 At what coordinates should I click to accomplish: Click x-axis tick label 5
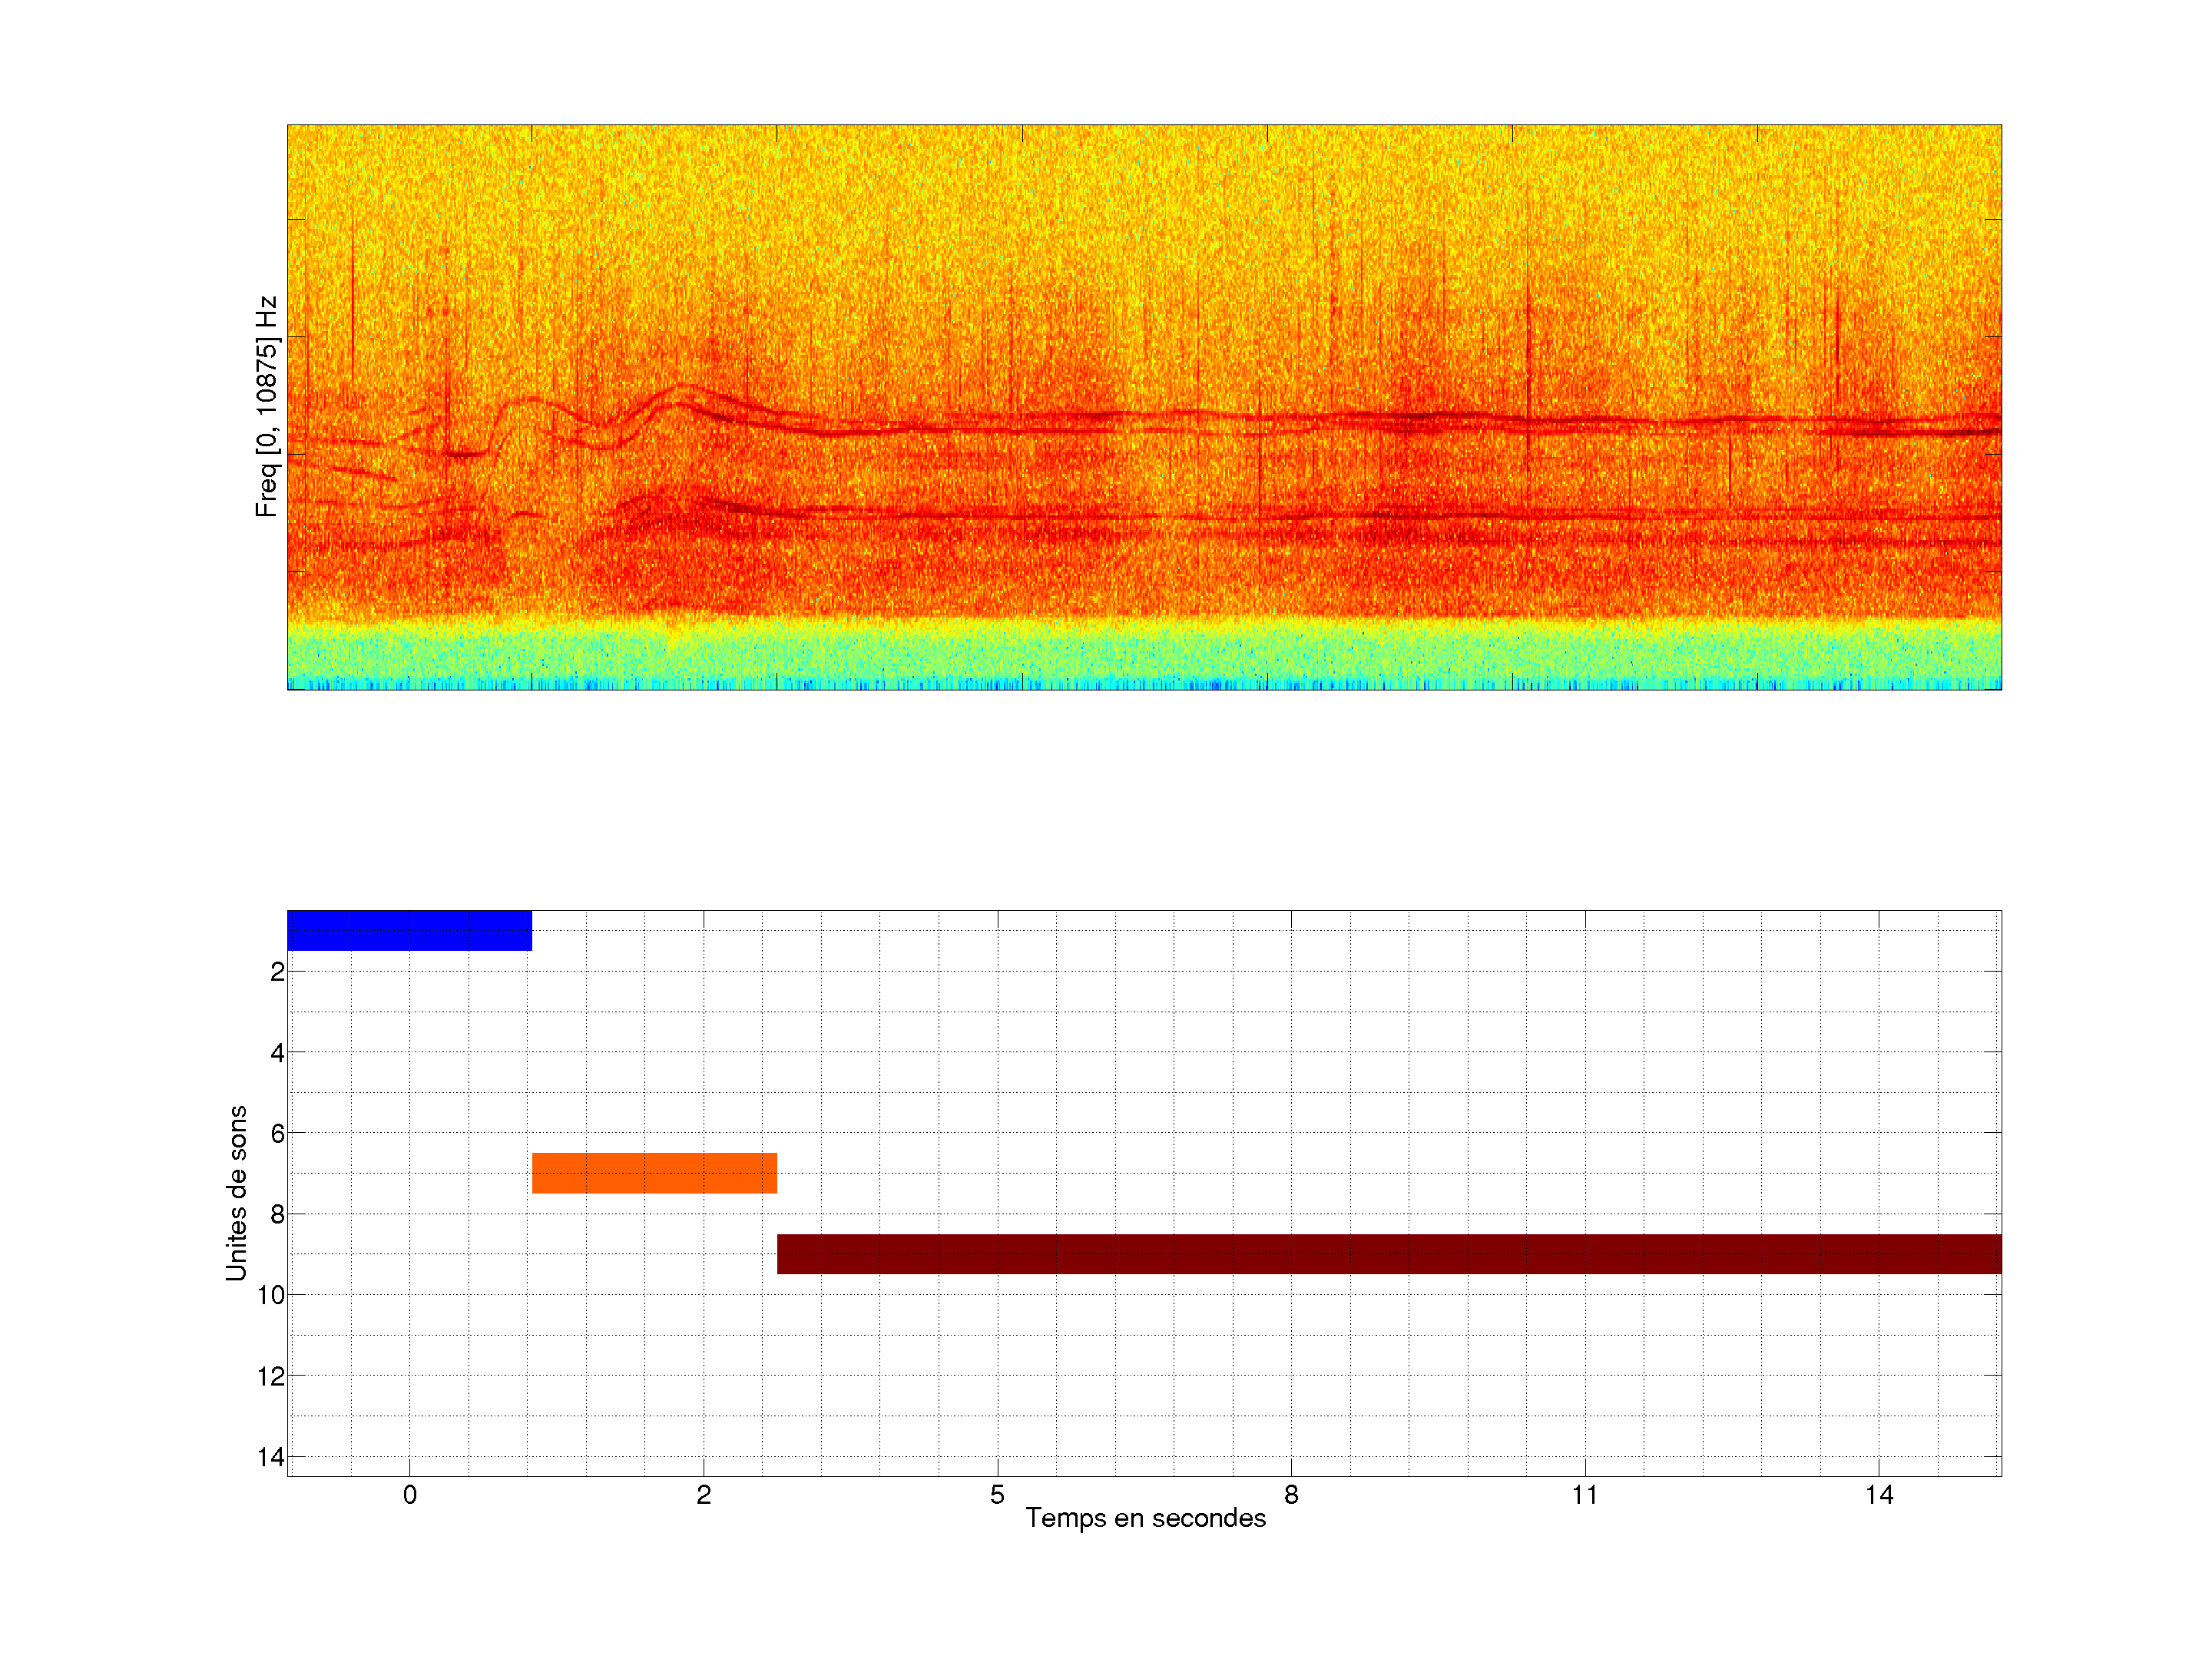(x=997, y=1495)
